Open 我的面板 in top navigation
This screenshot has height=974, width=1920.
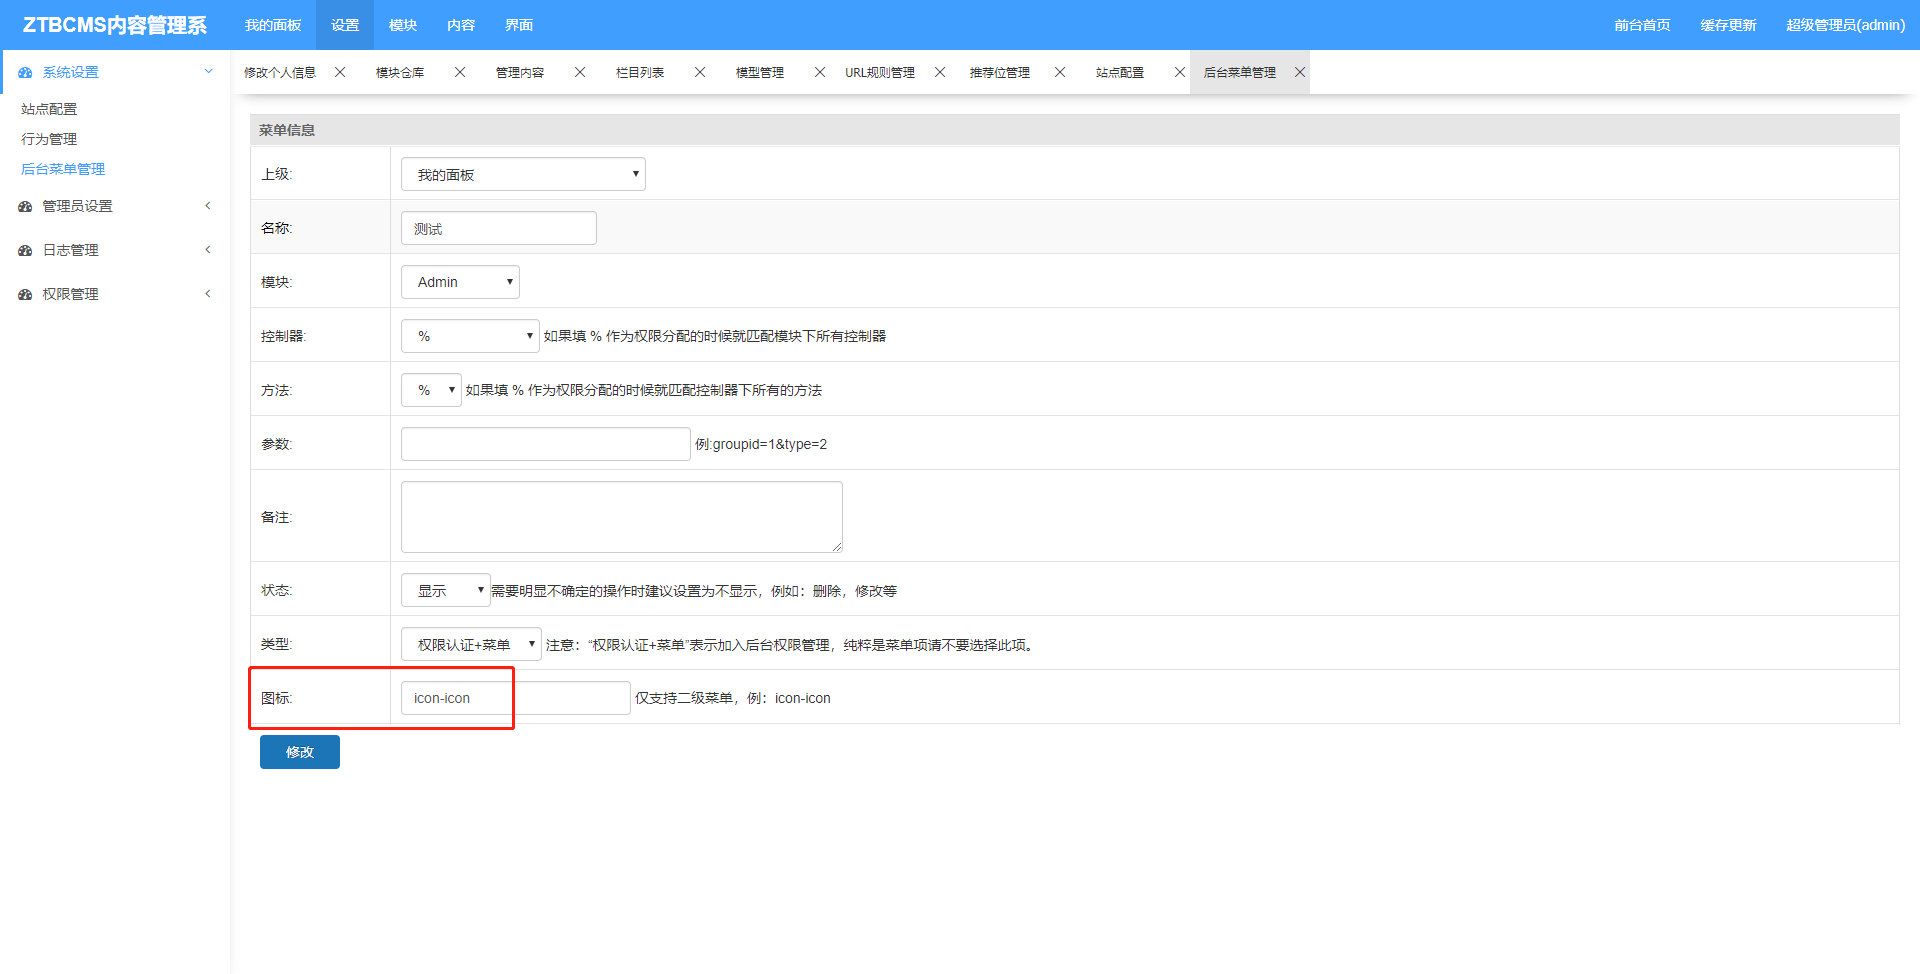tap(273, 25)
